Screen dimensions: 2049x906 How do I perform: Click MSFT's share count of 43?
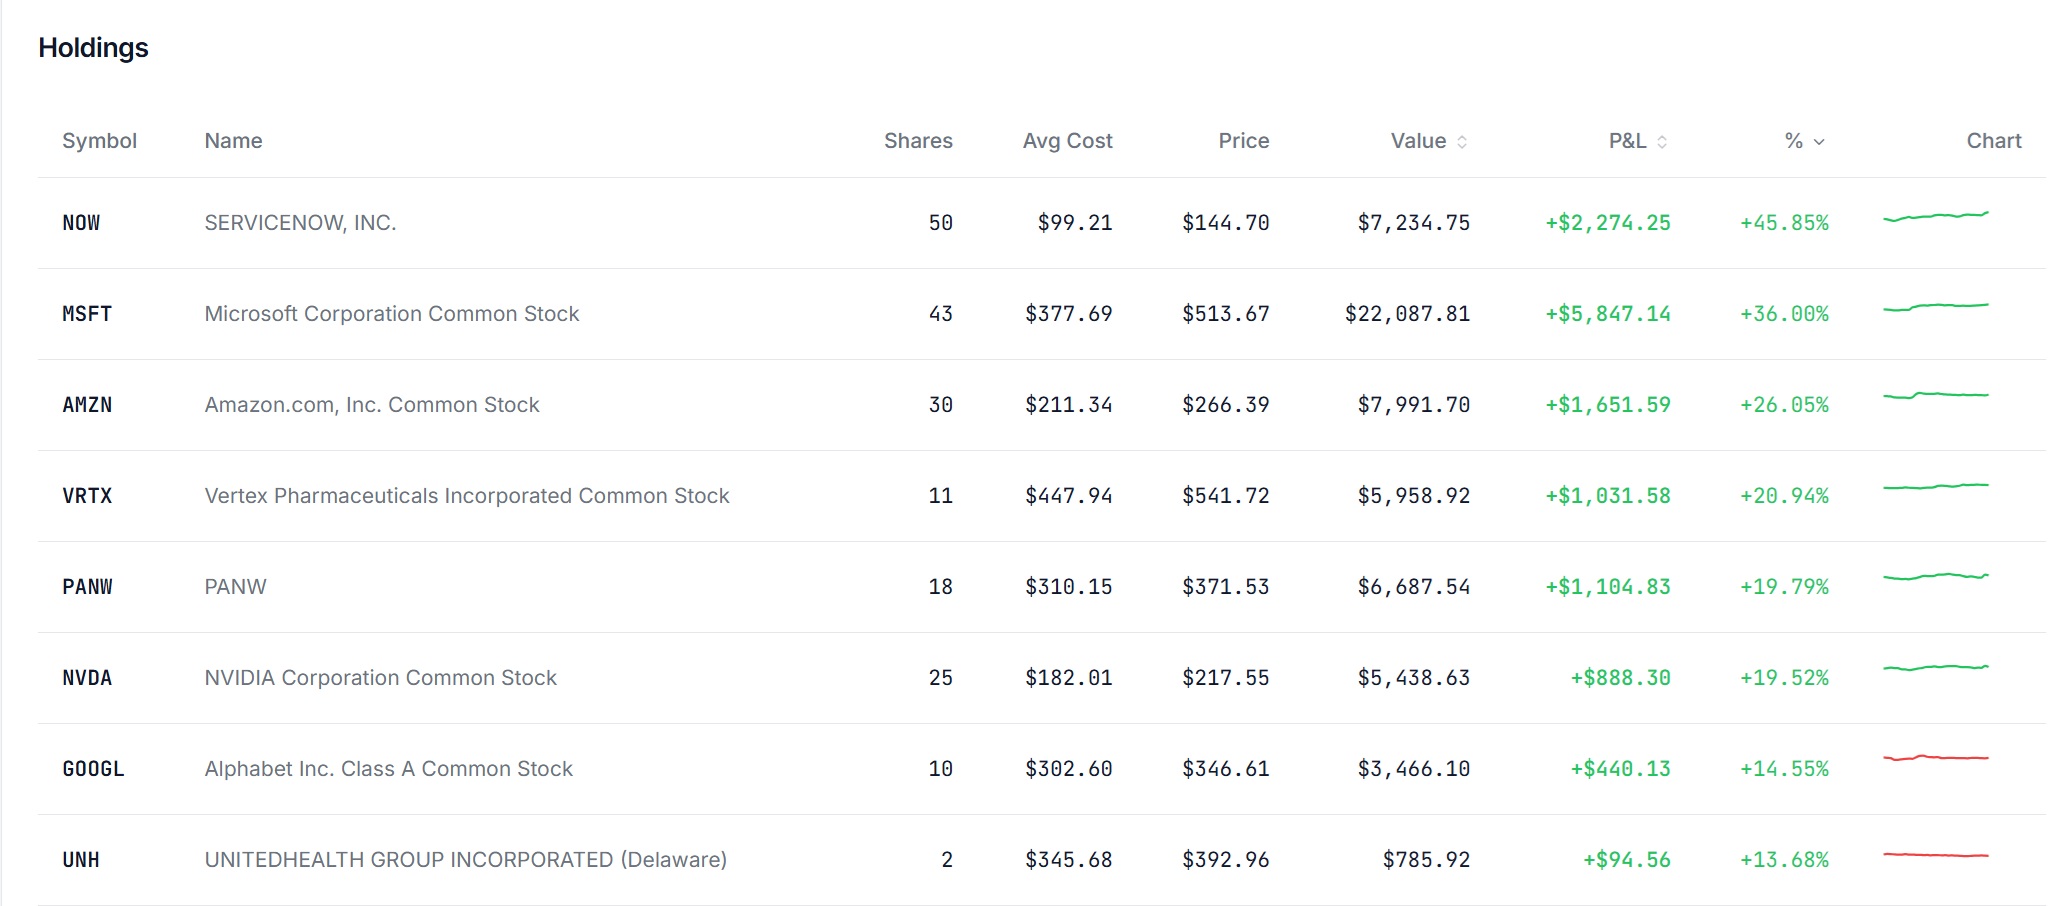941,314
